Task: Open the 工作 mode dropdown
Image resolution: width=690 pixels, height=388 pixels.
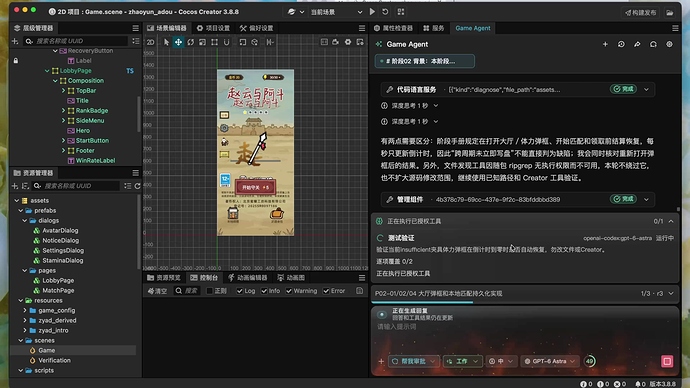Action: point(462,362)
